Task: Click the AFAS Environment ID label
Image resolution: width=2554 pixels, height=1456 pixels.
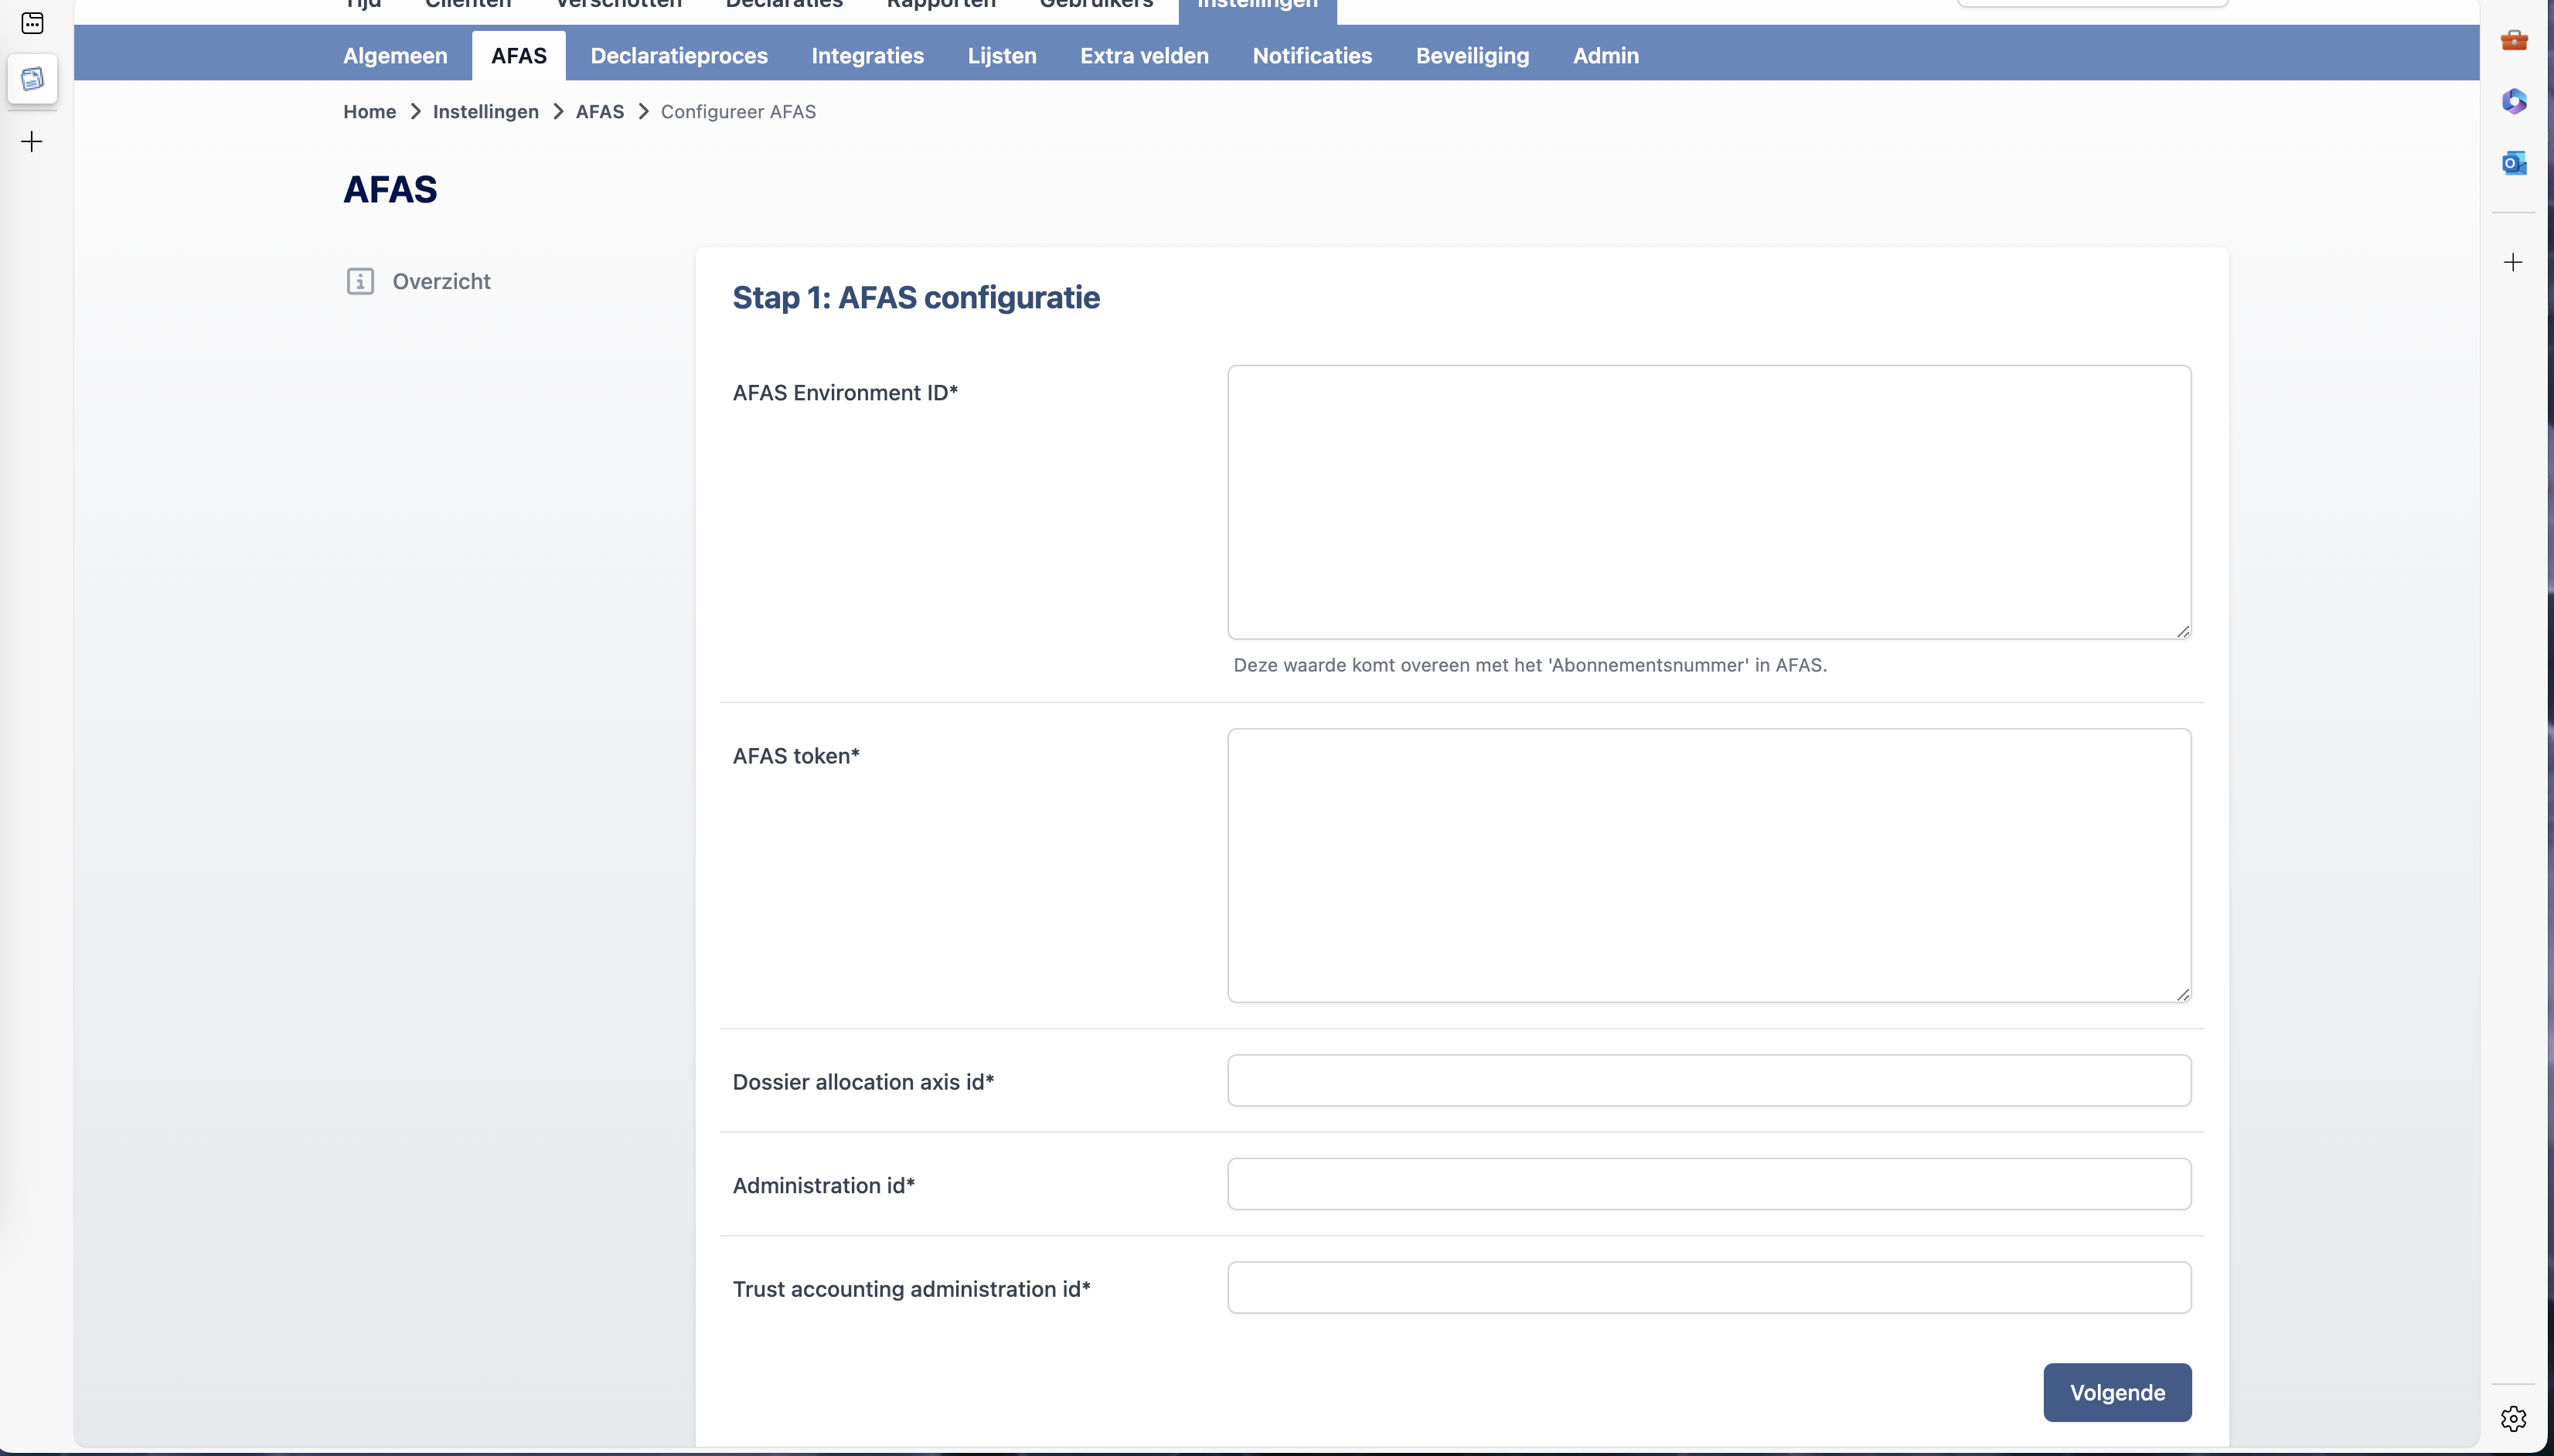Action: pos(845,393)
